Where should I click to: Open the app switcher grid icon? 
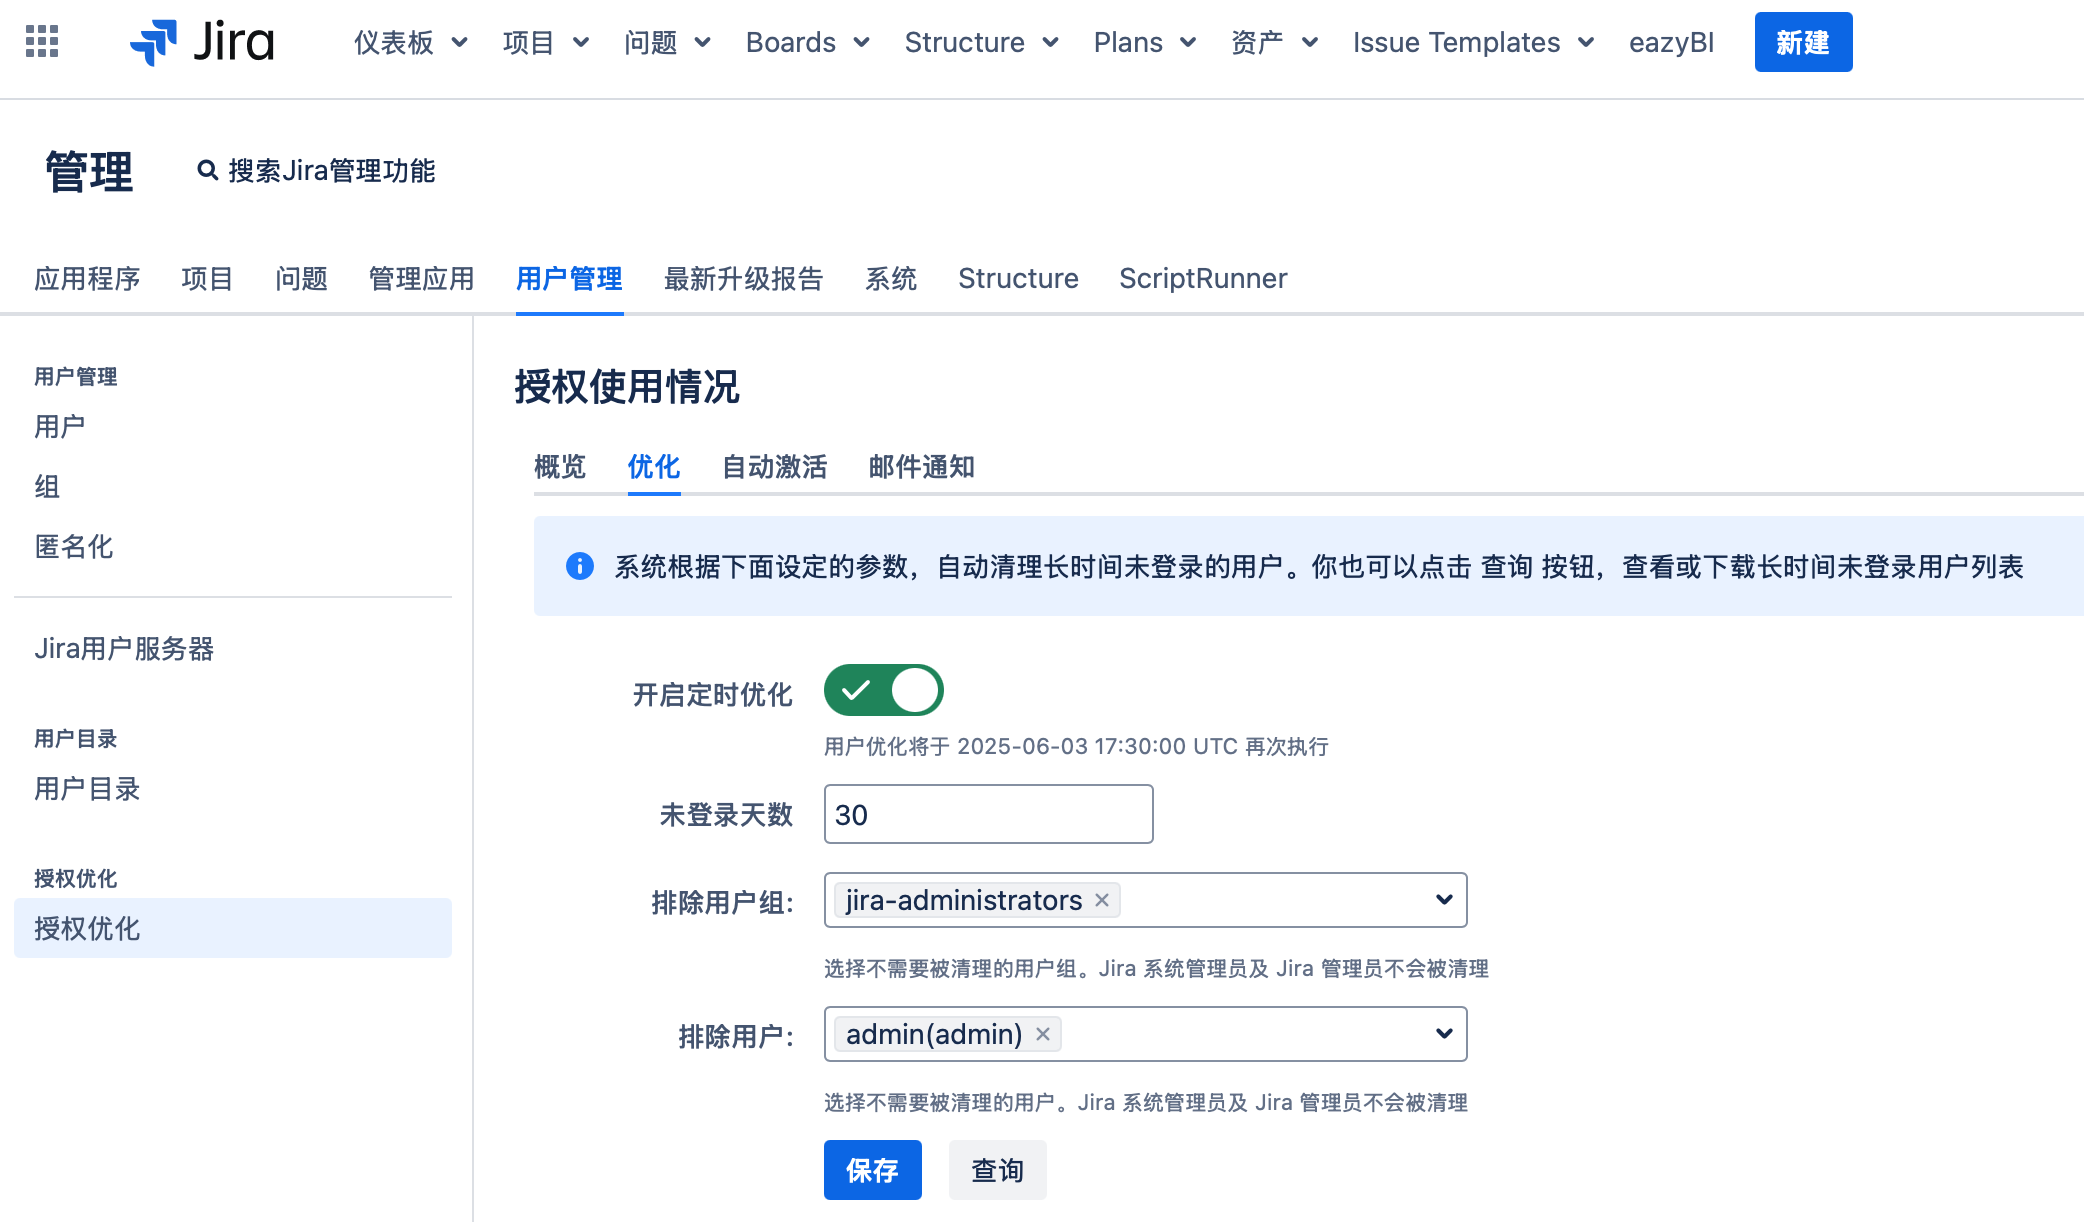42,42
